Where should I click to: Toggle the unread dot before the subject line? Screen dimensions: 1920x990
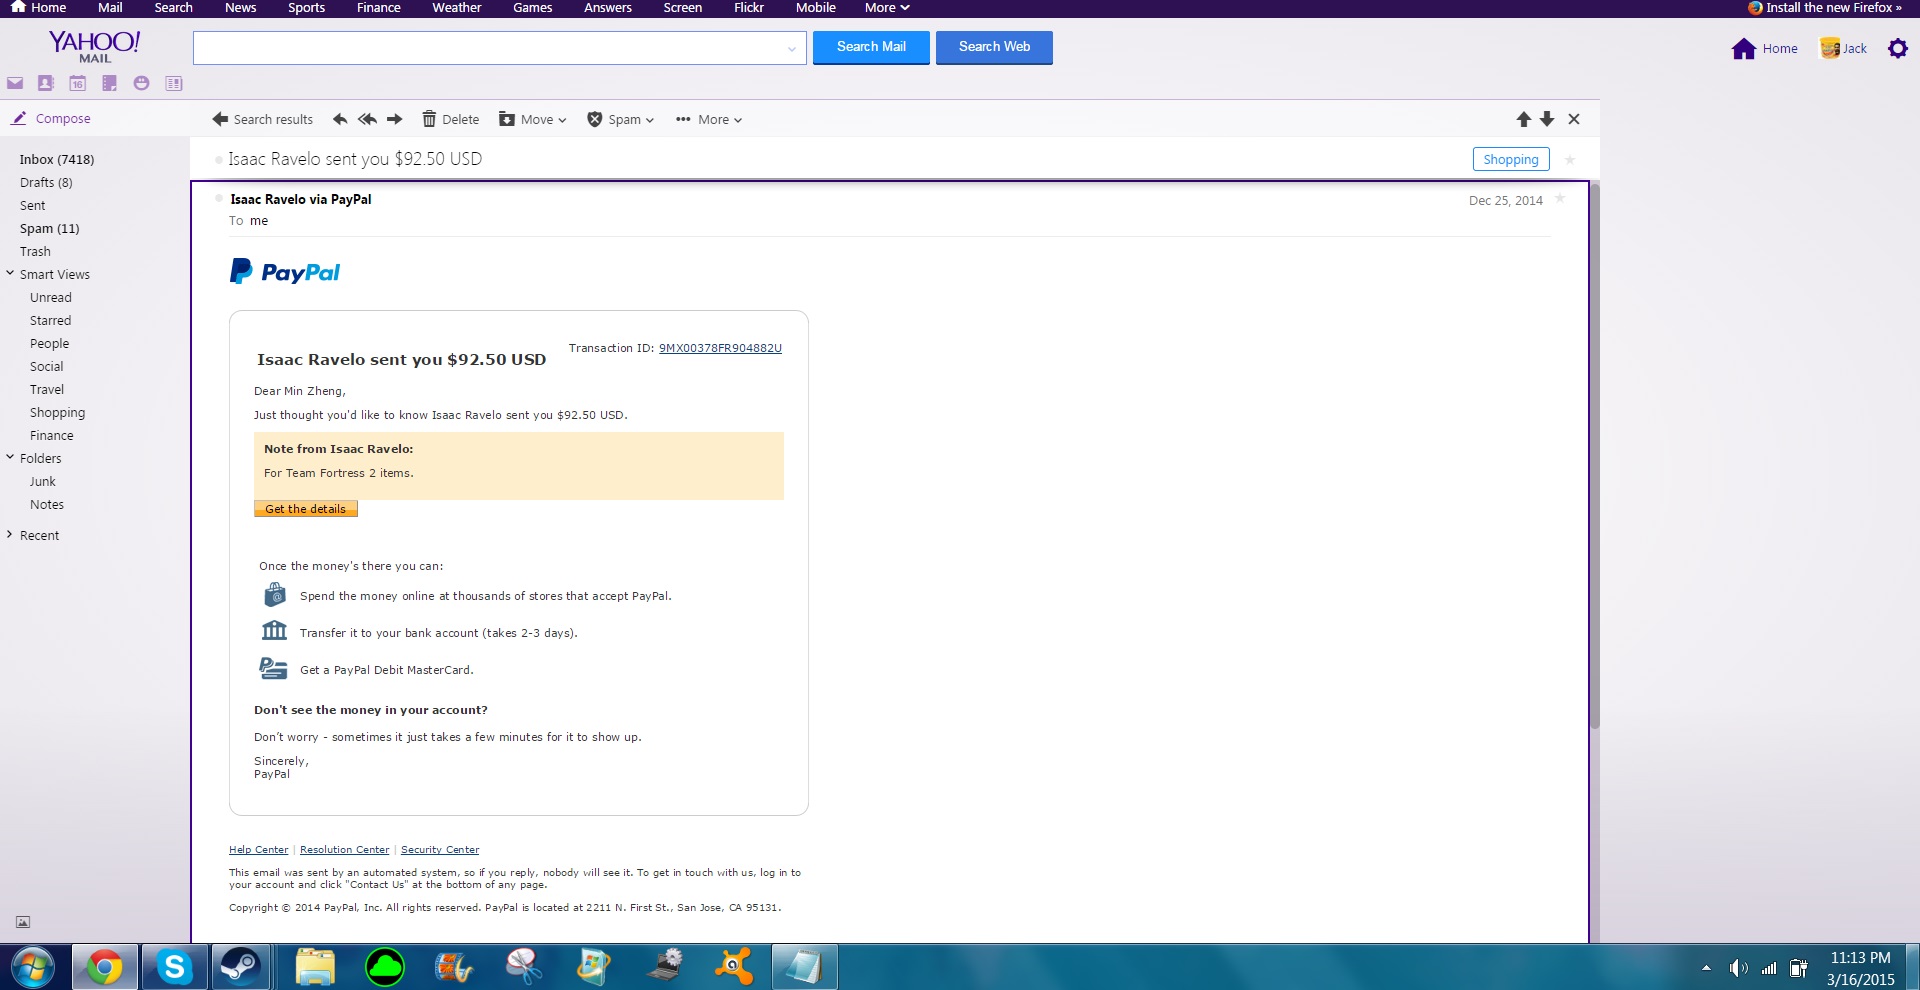pos(219,159)
